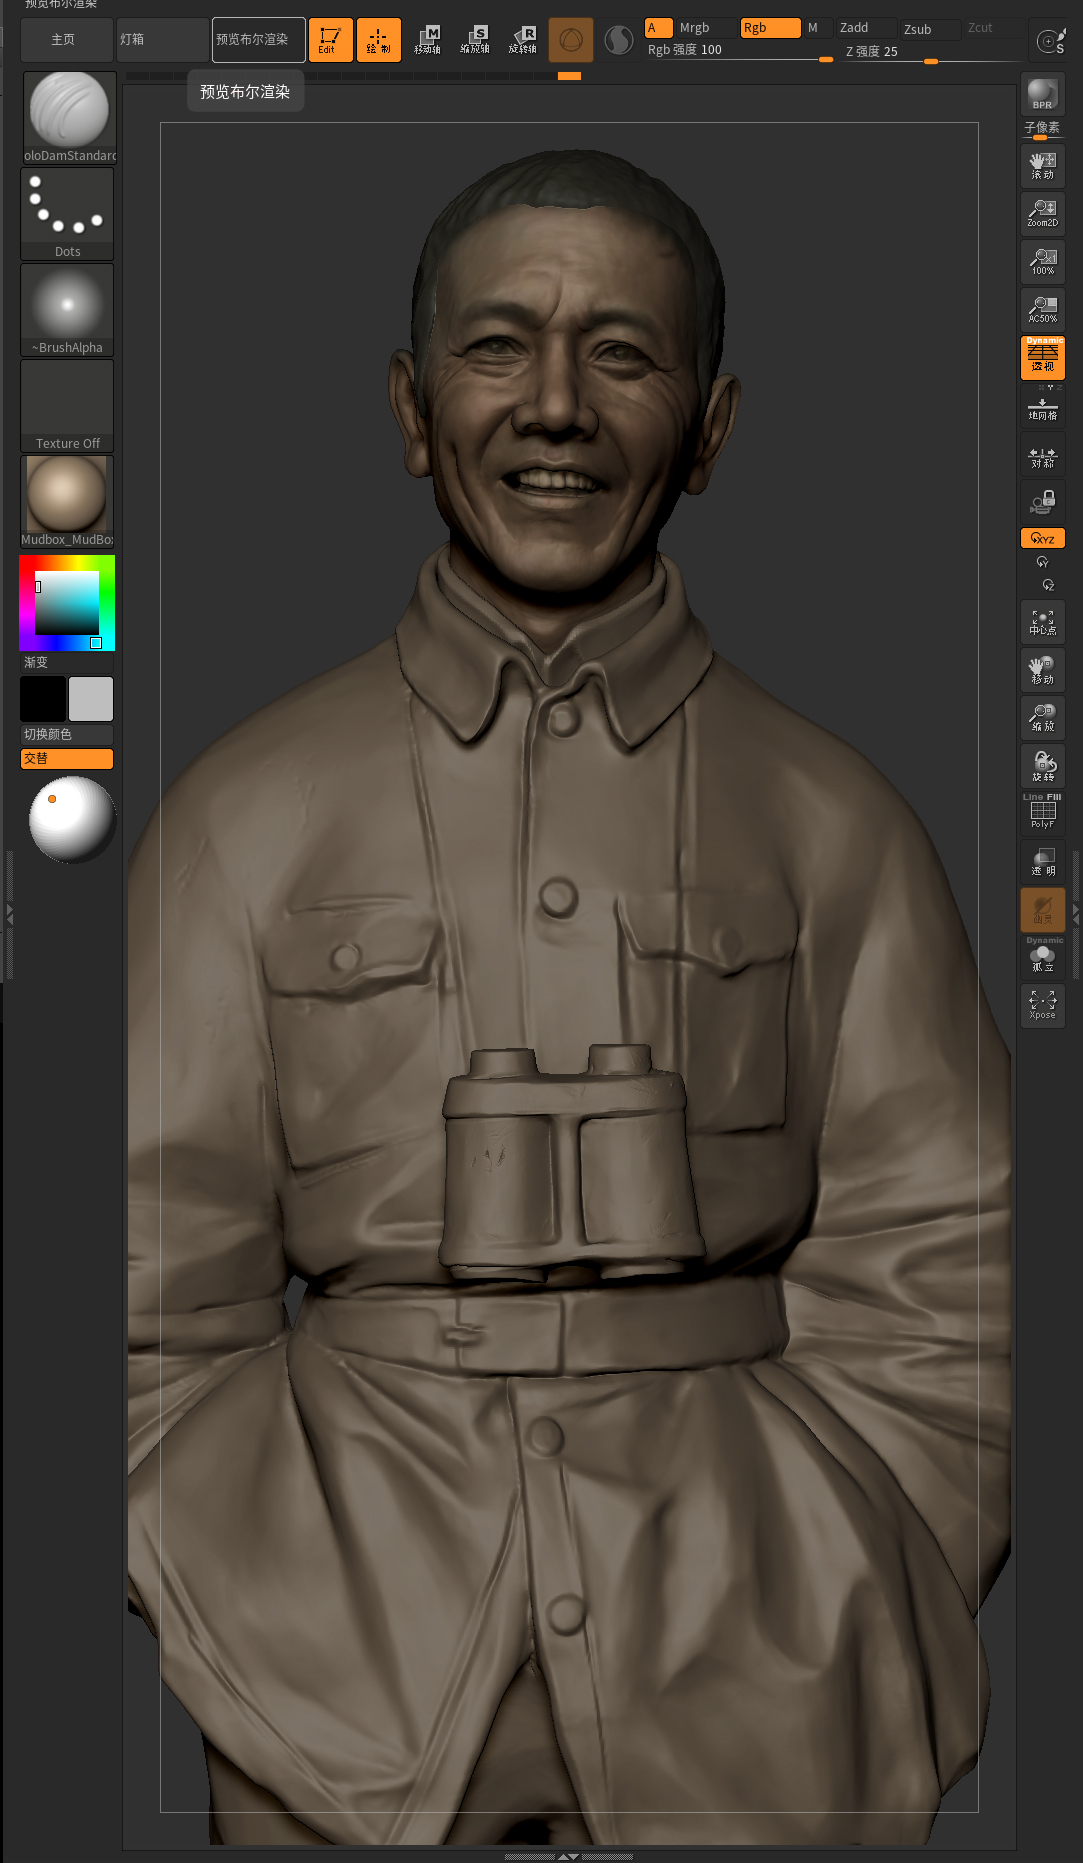Open the DamStandard brush picker
The height and width of the screenshot is (1863, 1083).
tap(68, 117)
